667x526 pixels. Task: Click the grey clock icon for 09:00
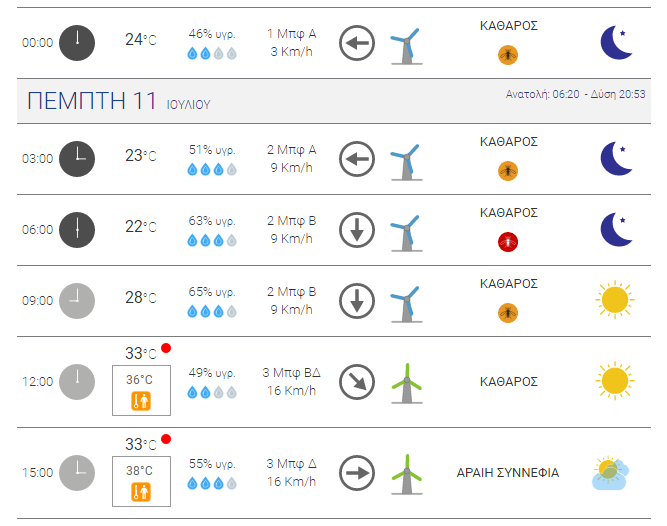point(77,301)
